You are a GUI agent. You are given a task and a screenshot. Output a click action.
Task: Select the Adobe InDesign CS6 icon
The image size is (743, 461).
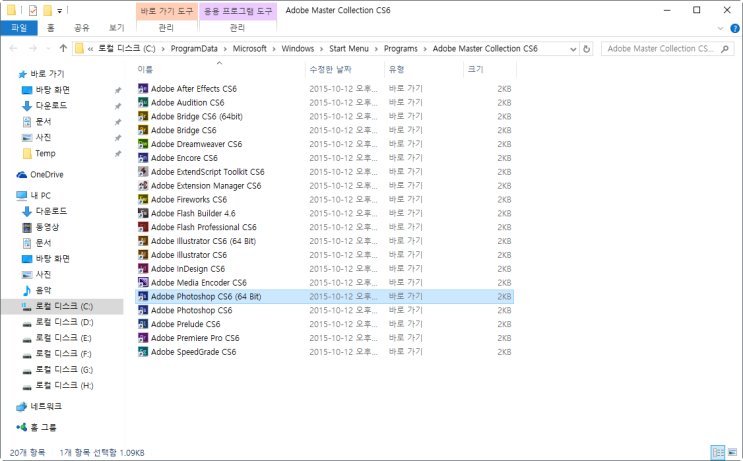coord(143,269)
